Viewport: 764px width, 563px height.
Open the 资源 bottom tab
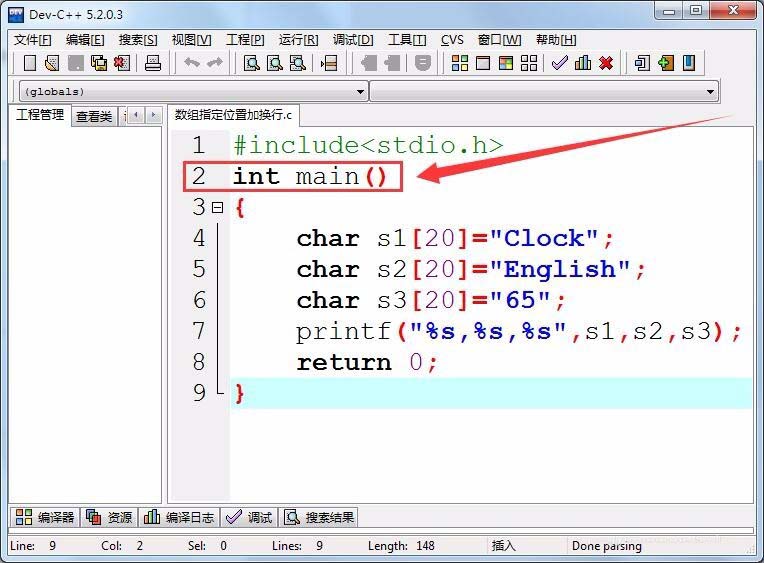(x=110, y=517)
